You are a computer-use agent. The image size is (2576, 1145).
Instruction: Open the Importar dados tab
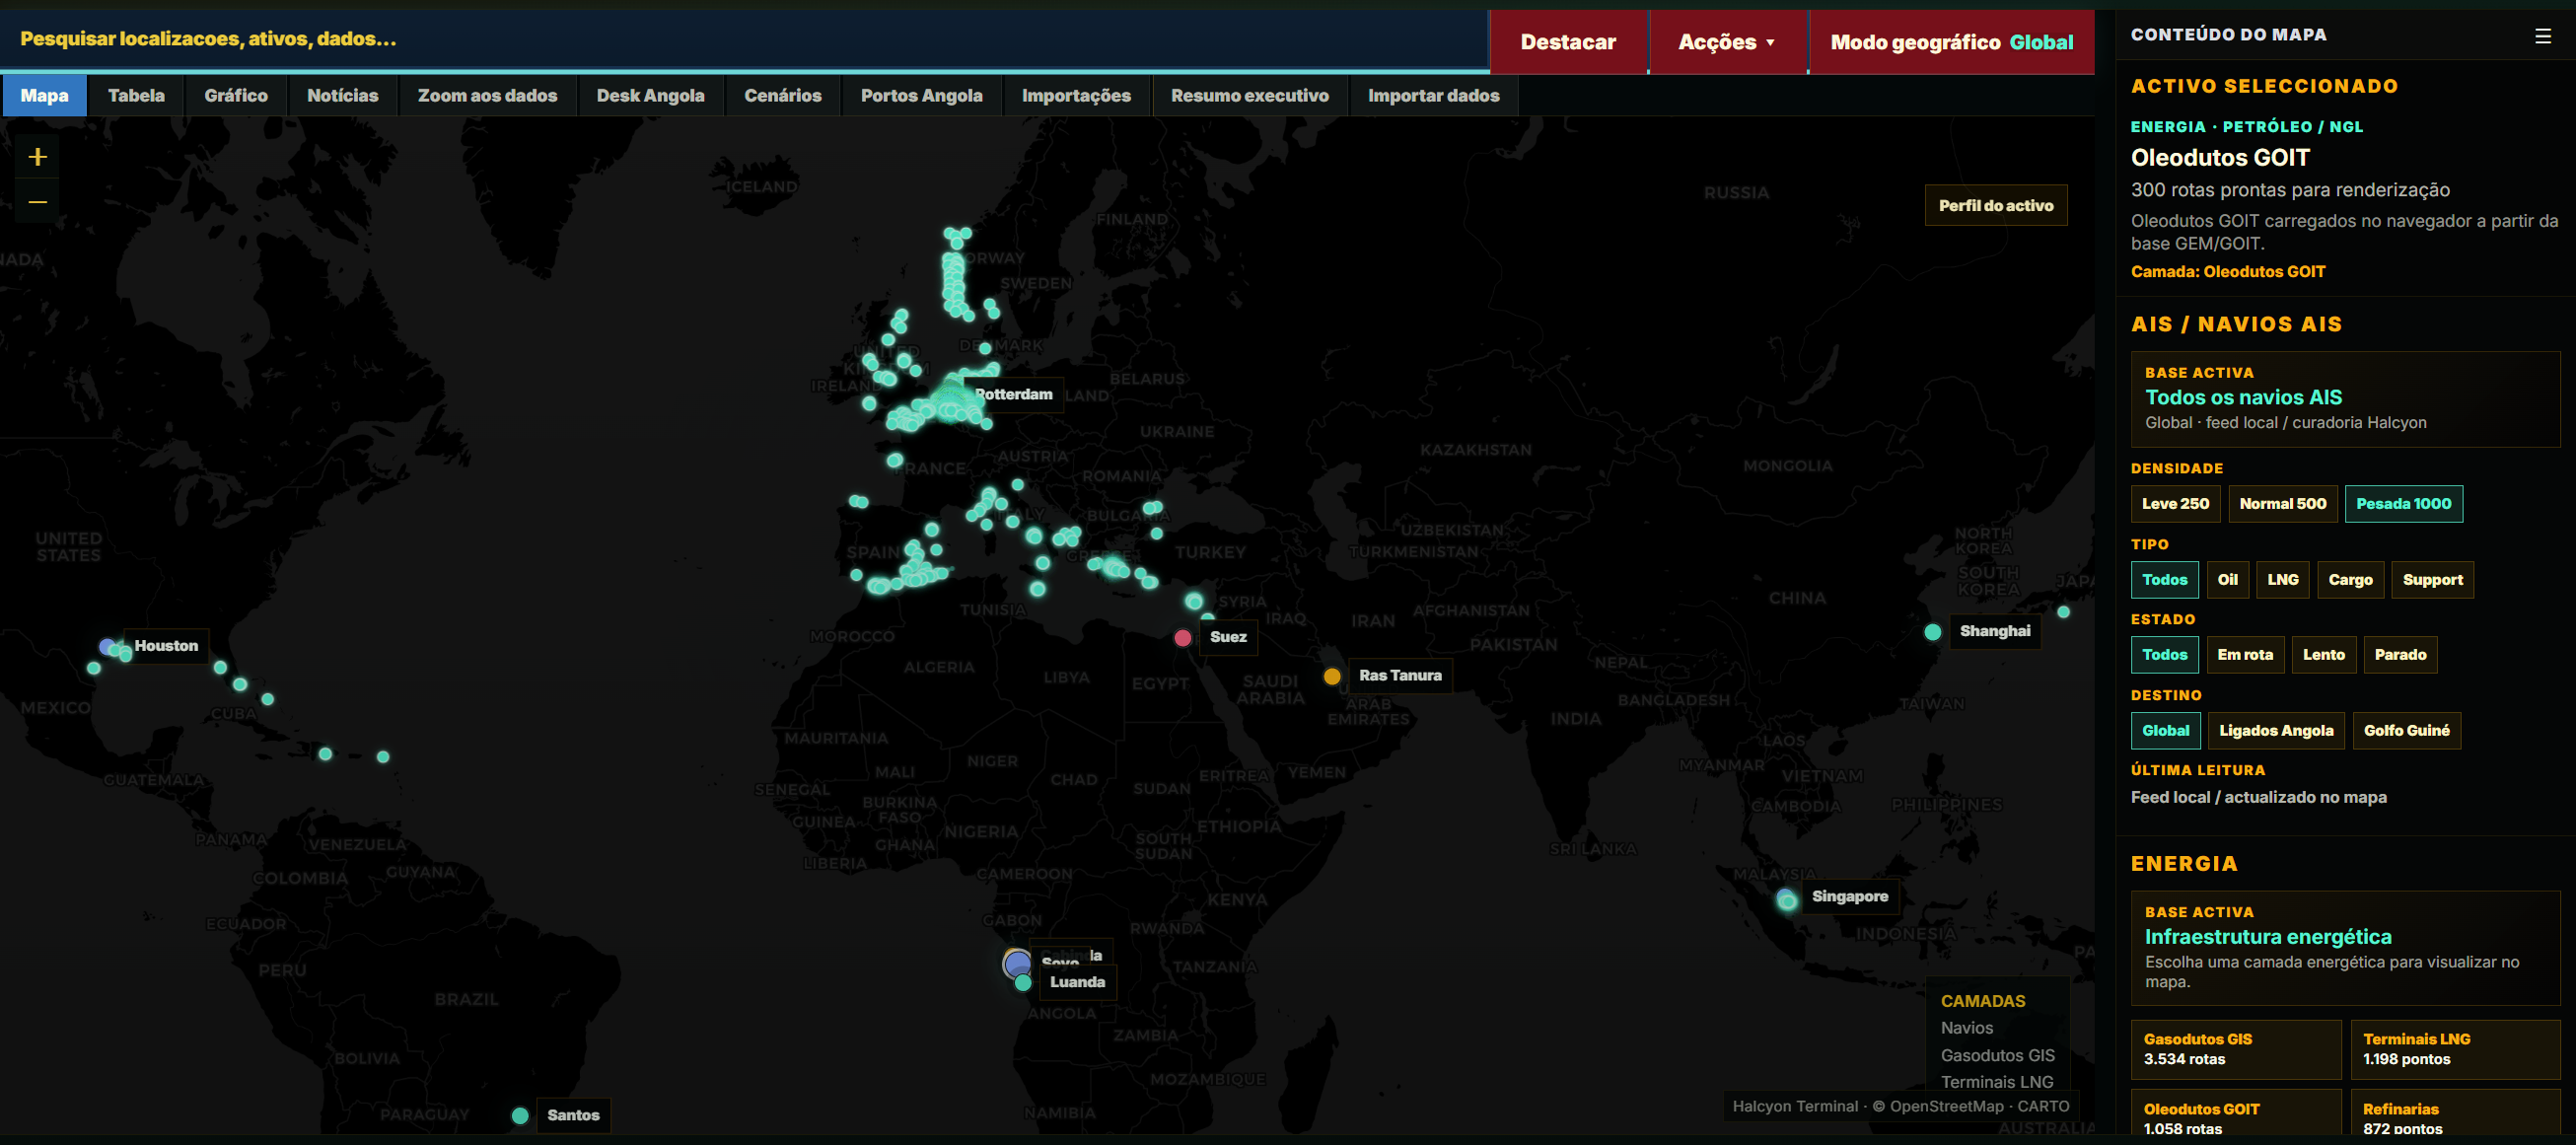coord(1433,96)
